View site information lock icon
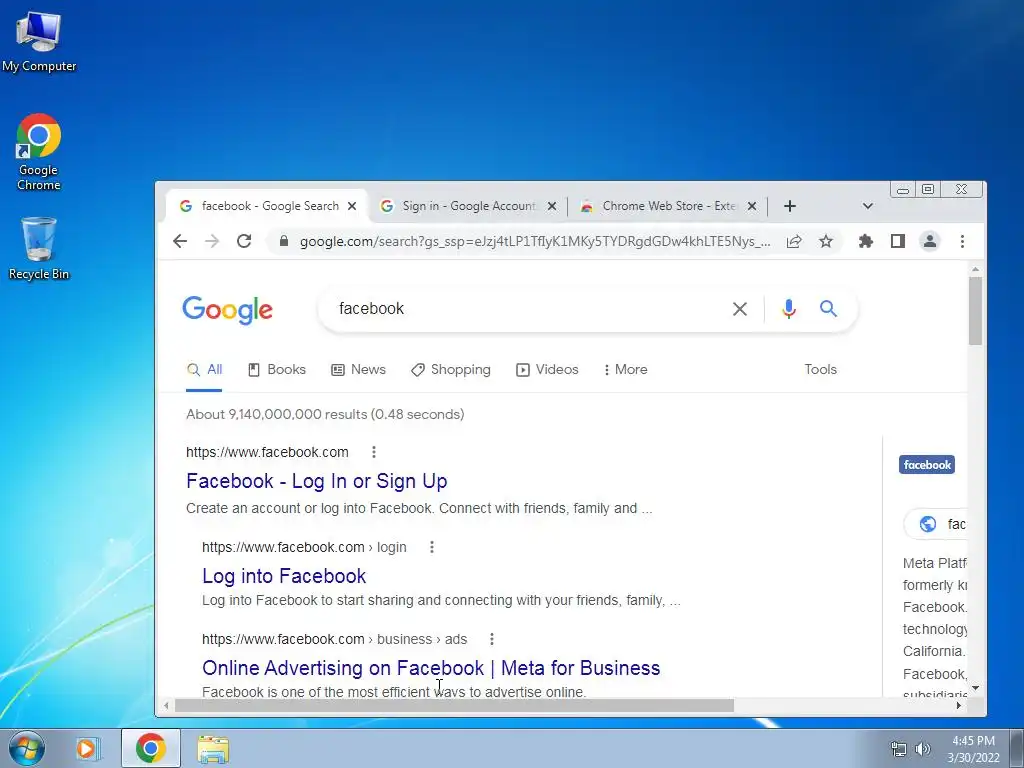 tap(283, 241)
